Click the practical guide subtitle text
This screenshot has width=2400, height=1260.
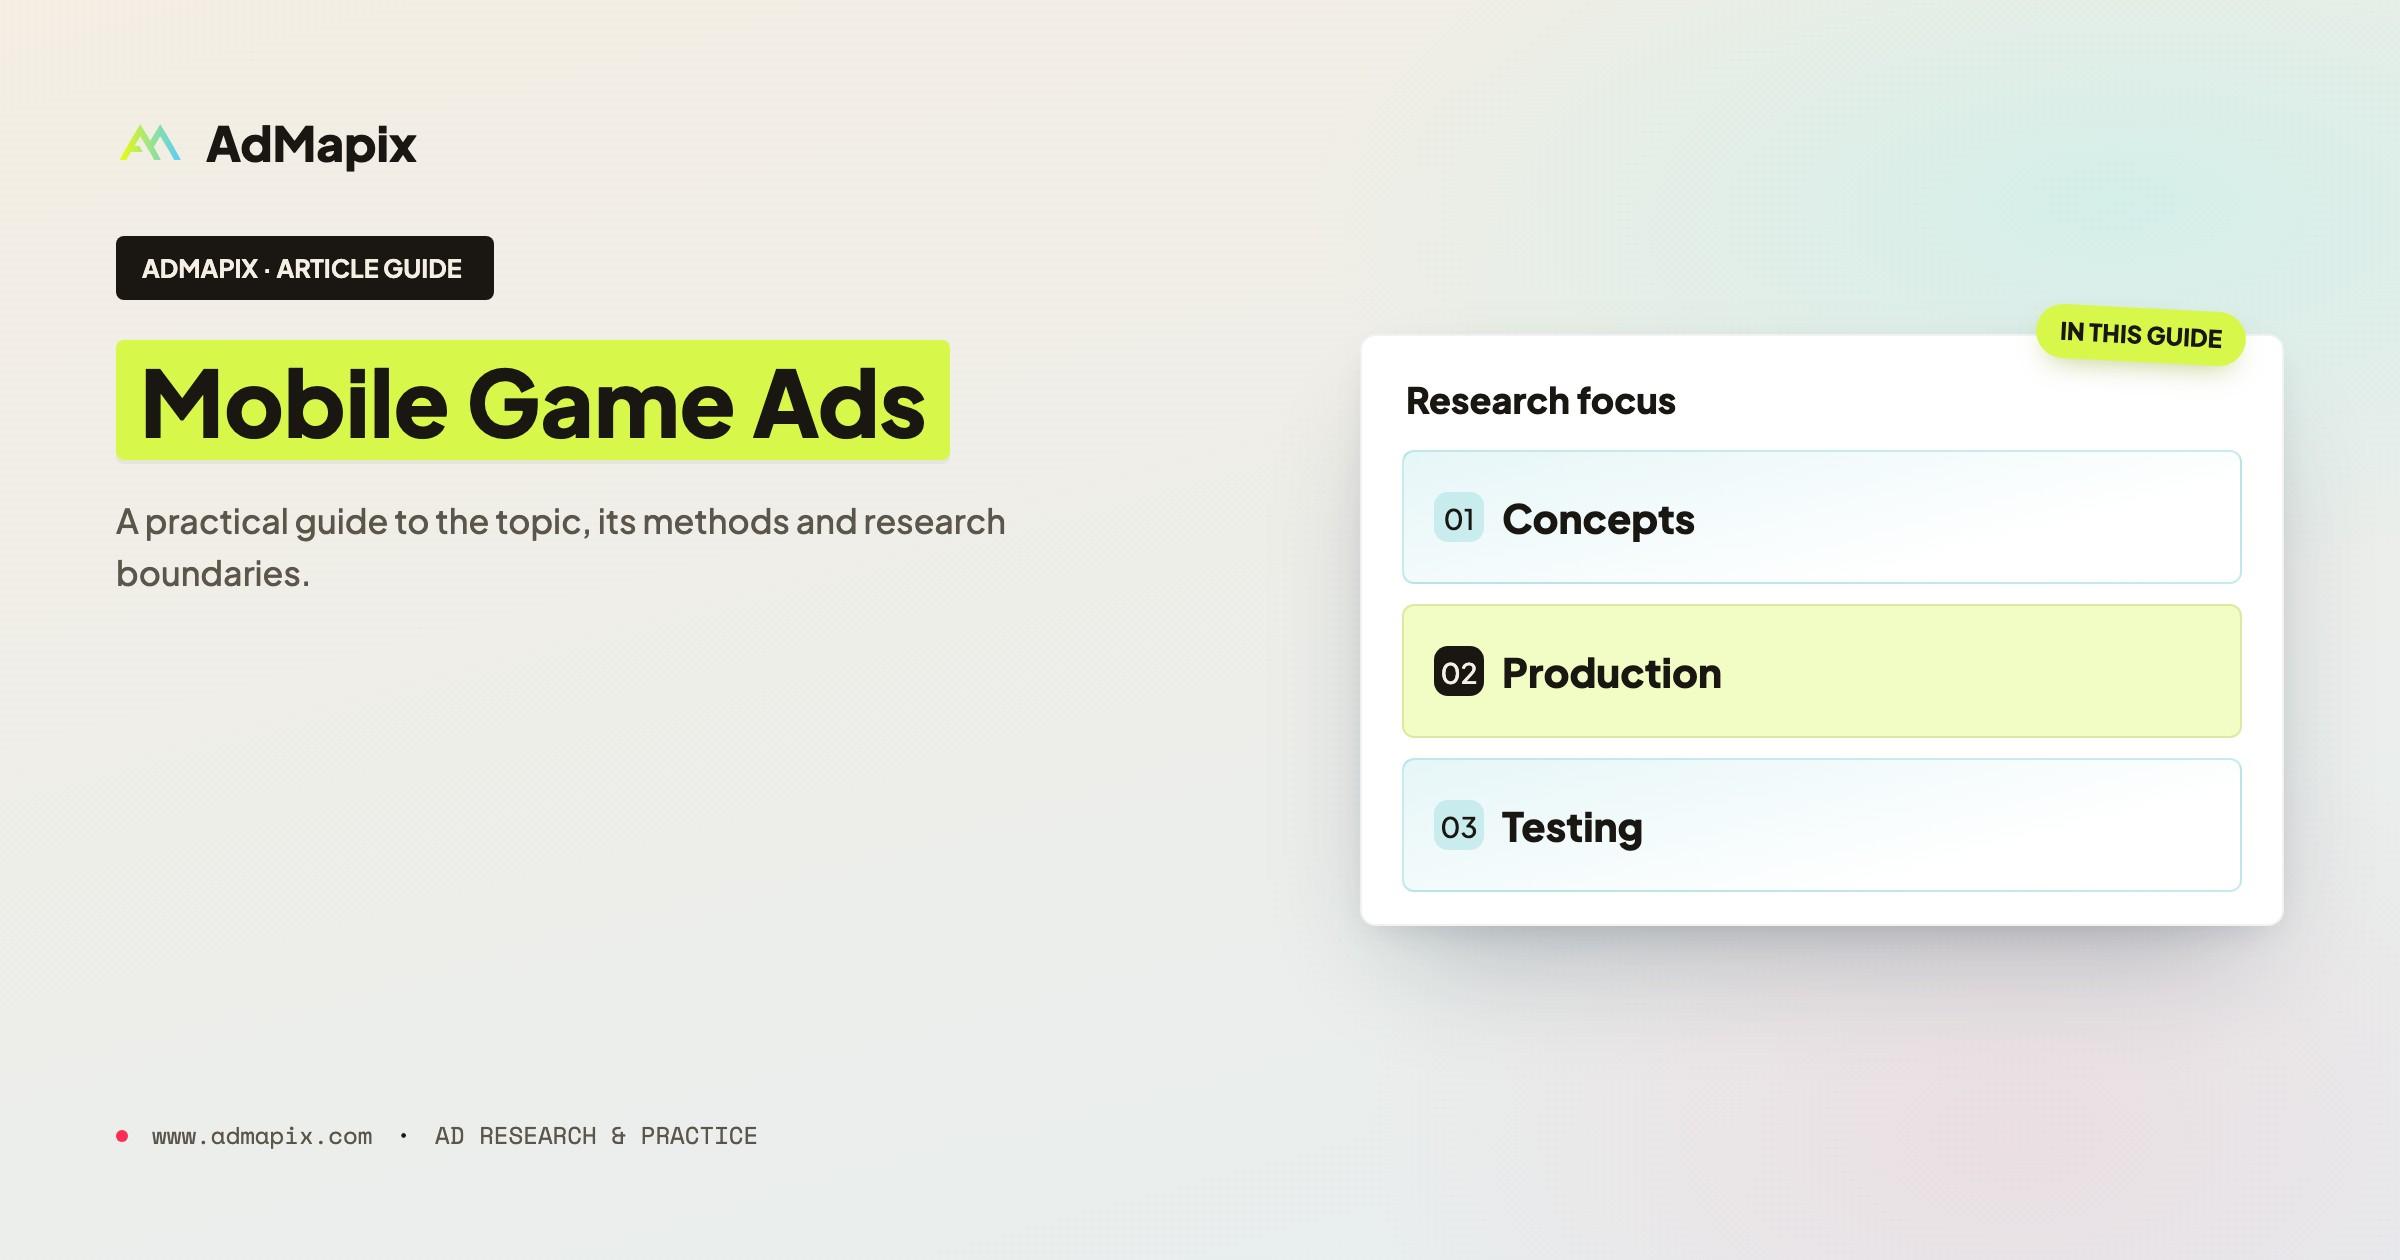point(560,547)
